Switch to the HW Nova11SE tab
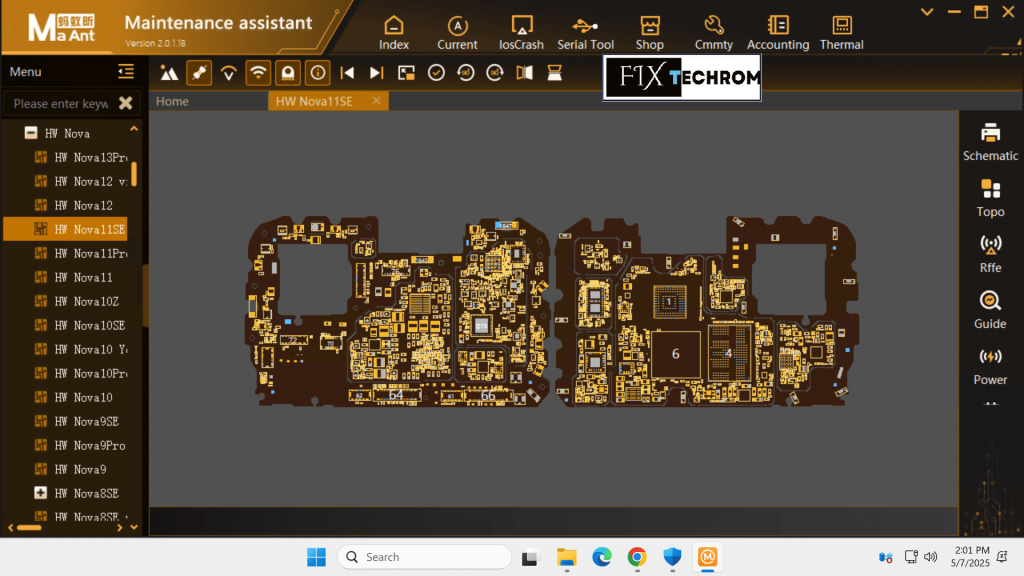Viewport: 1024px width, 576px height. (x=314, y=101)
